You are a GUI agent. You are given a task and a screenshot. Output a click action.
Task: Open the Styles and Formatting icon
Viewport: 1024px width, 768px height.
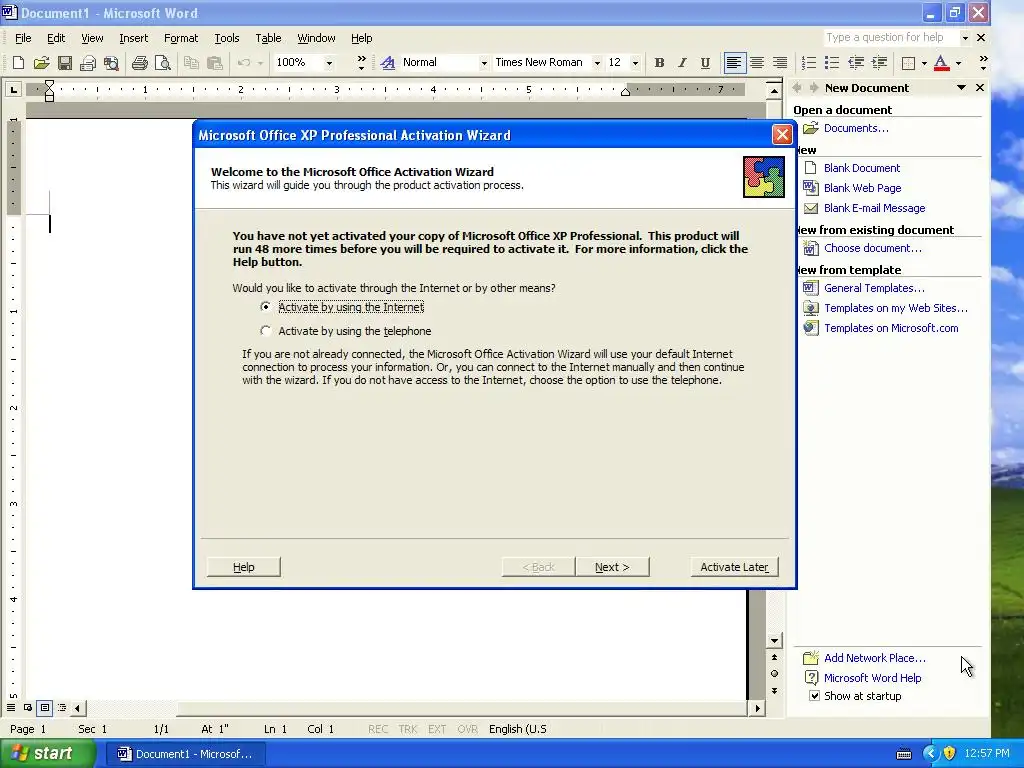(x=387, y=63)
